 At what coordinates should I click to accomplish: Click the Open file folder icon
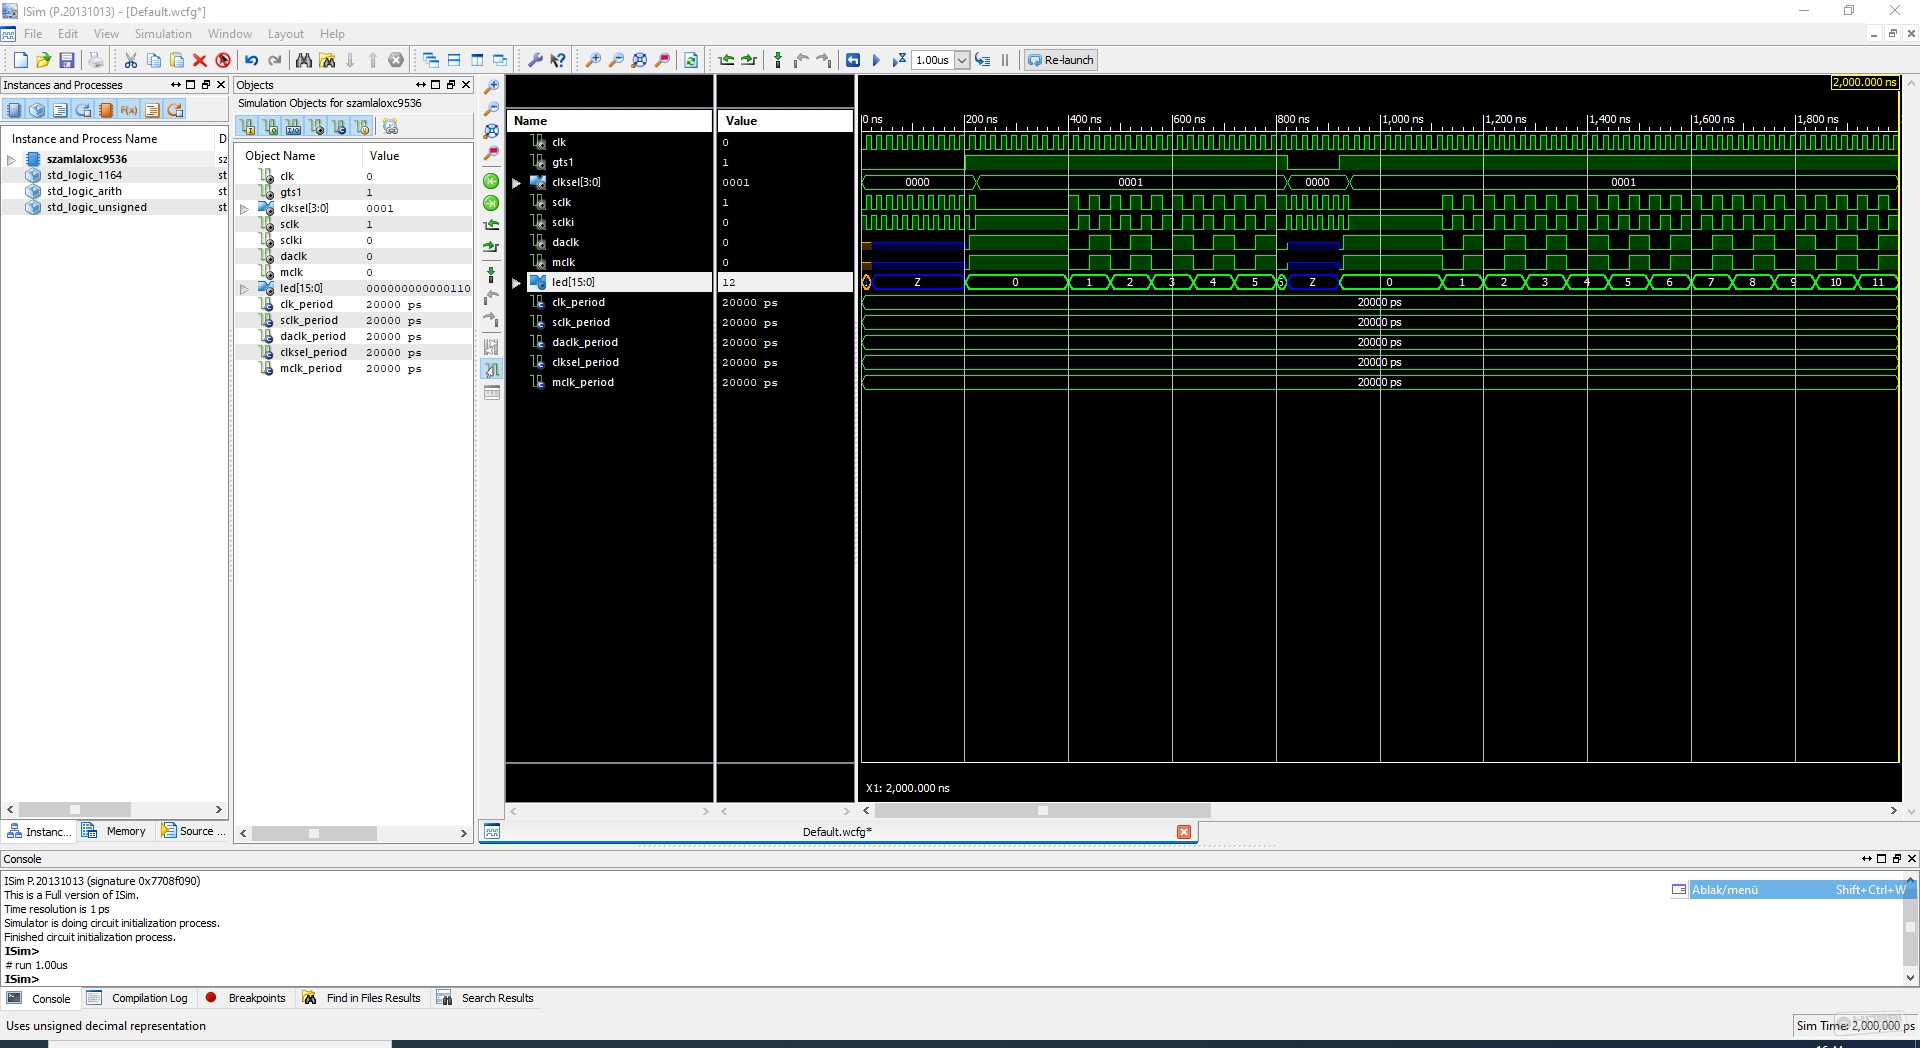pos(43,60)
